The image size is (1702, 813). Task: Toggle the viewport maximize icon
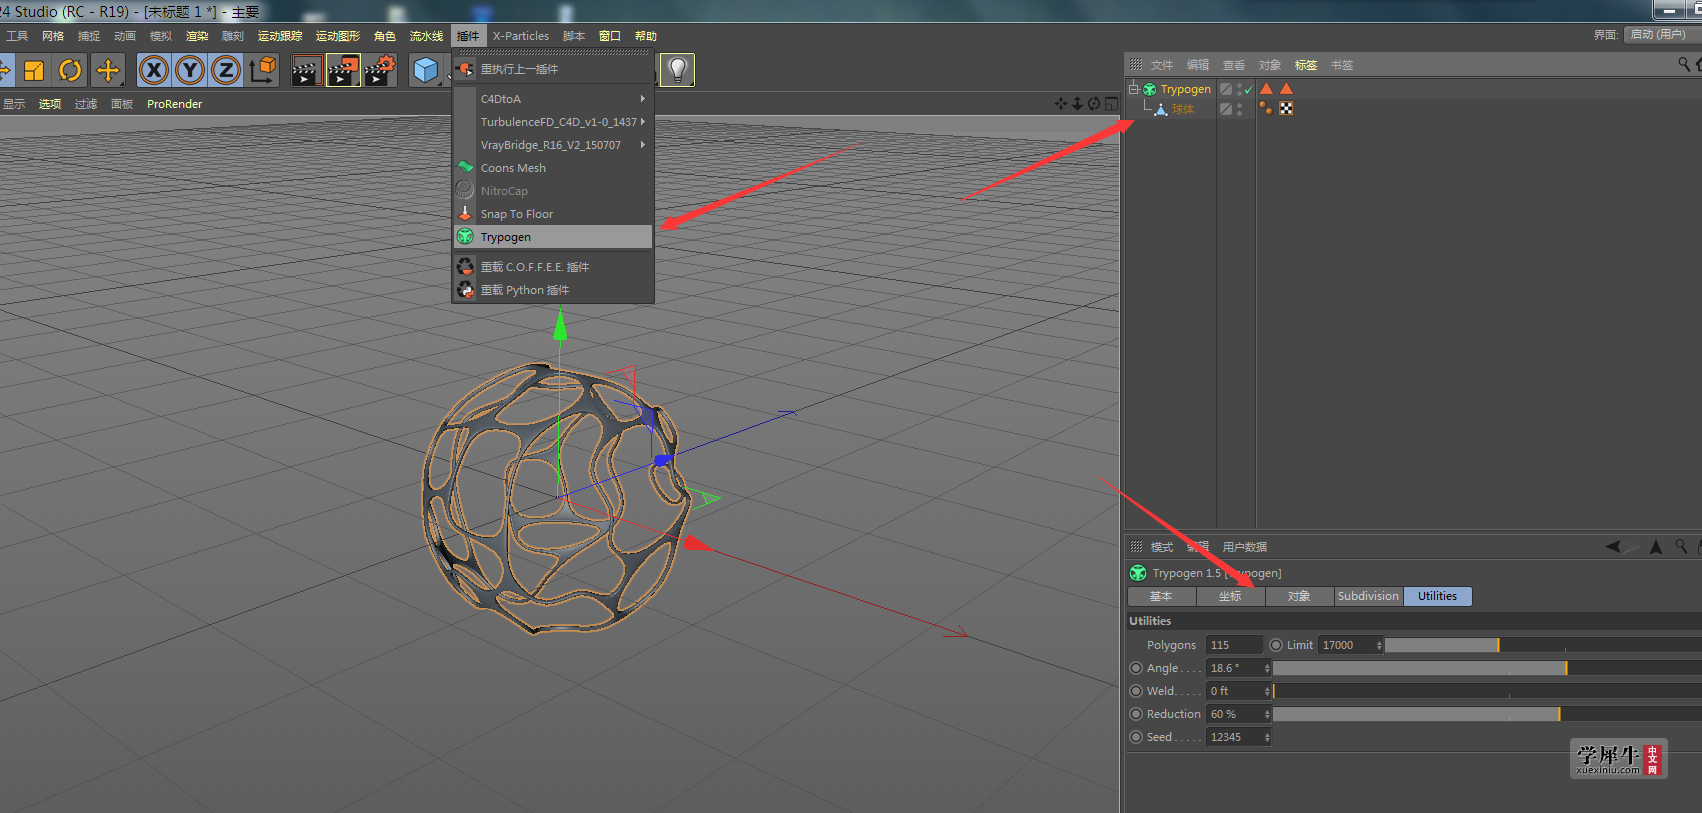click(x=1111, y=103)
